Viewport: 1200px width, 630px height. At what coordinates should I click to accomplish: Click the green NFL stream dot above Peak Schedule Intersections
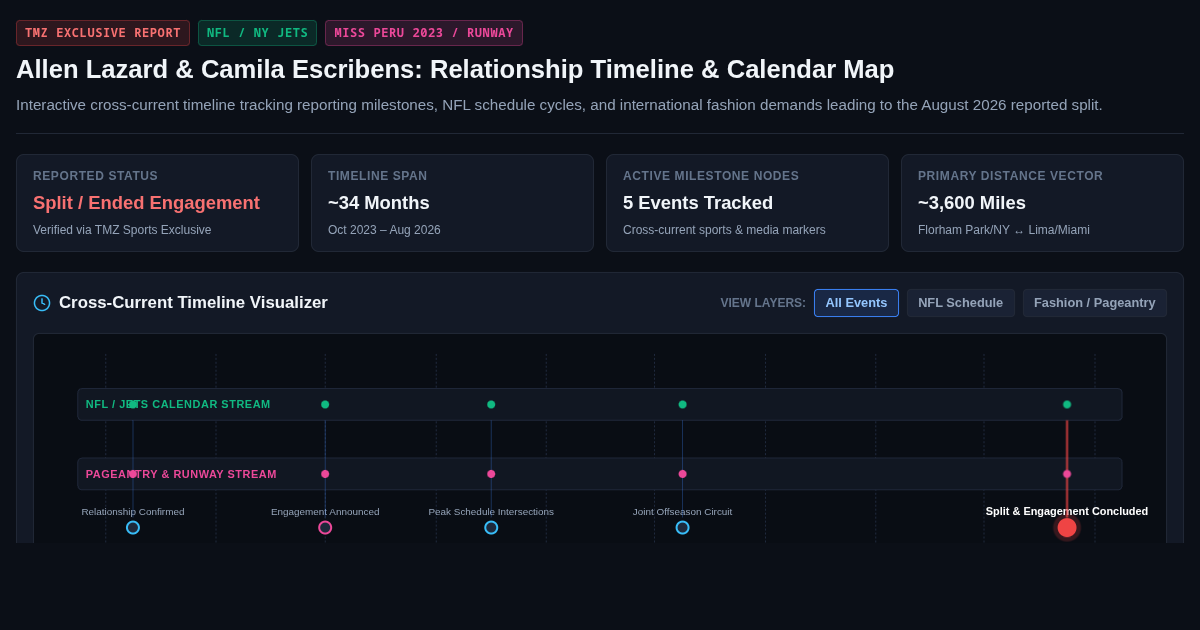click(491, 404)
